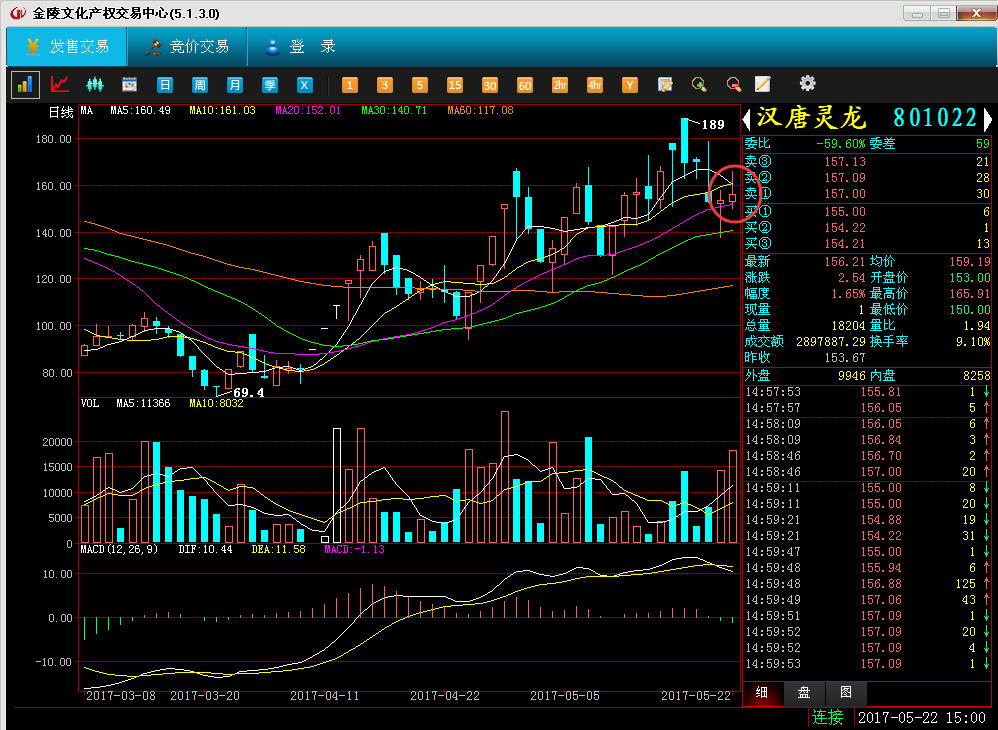The image size is (998, 730).
Task: Click the MA5:160.49 indicator label
Action: pyautogui.click(x=141, y=111)
